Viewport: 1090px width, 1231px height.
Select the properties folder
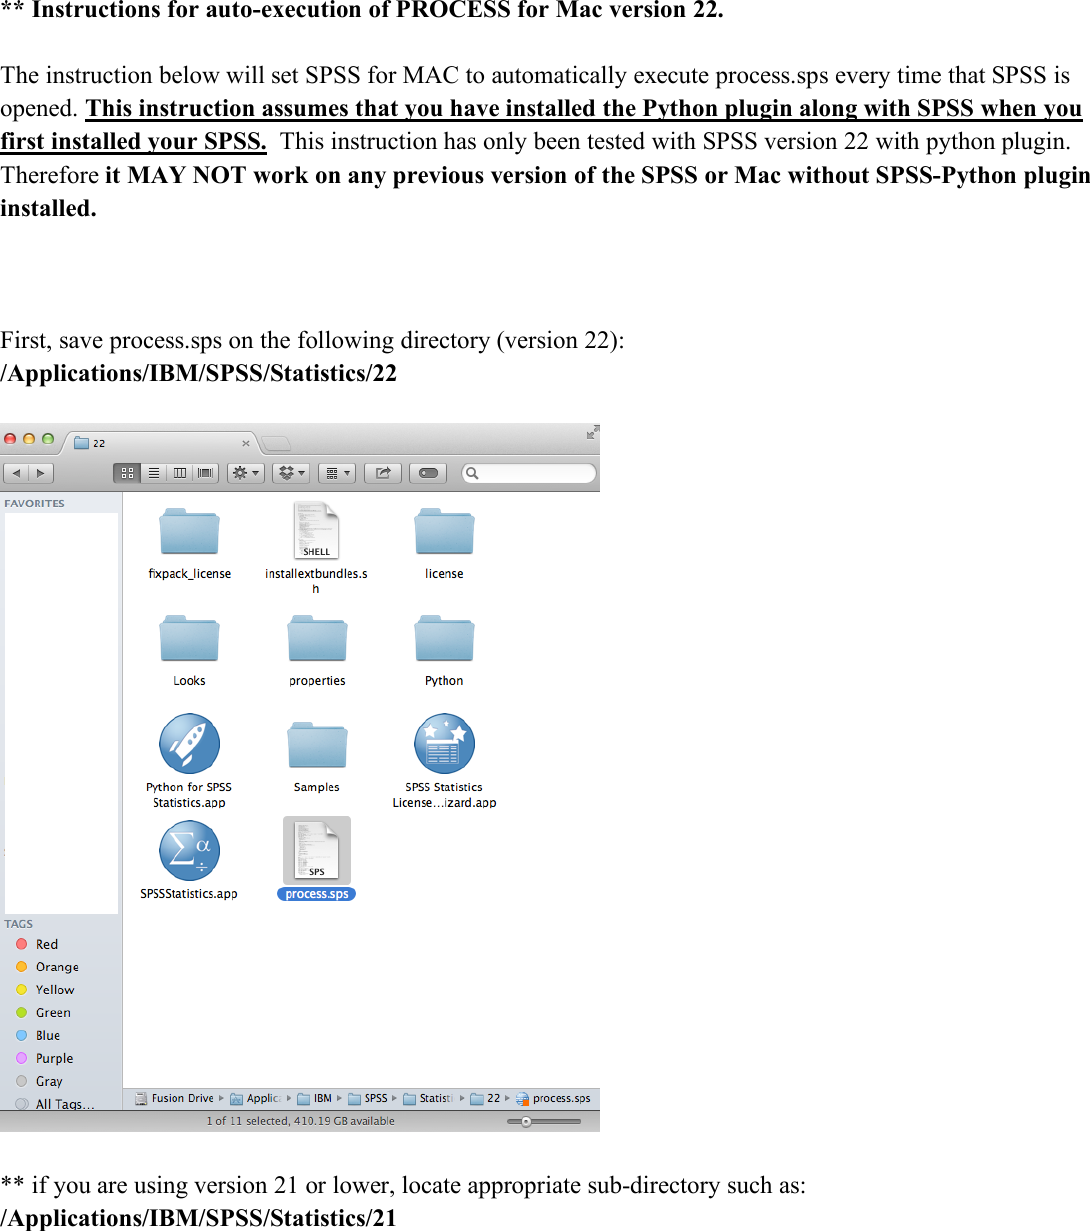[317, 638]
